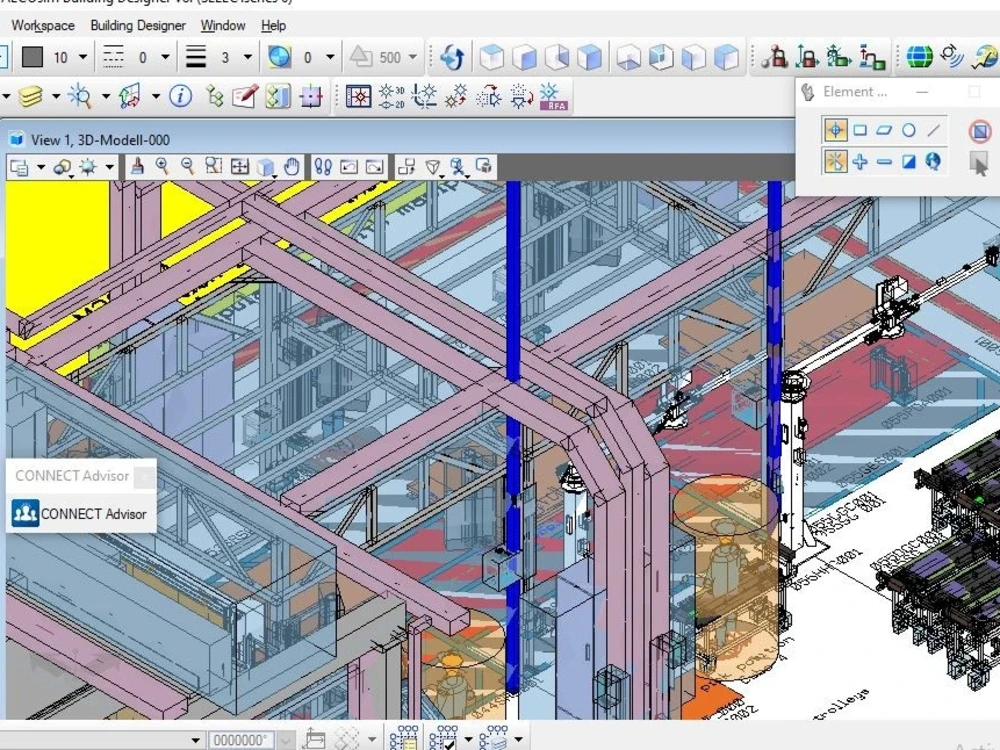1000x750 pixels.
Task: Click the RFA import icon
Action: pyautogui.click(x=553, y=96)
